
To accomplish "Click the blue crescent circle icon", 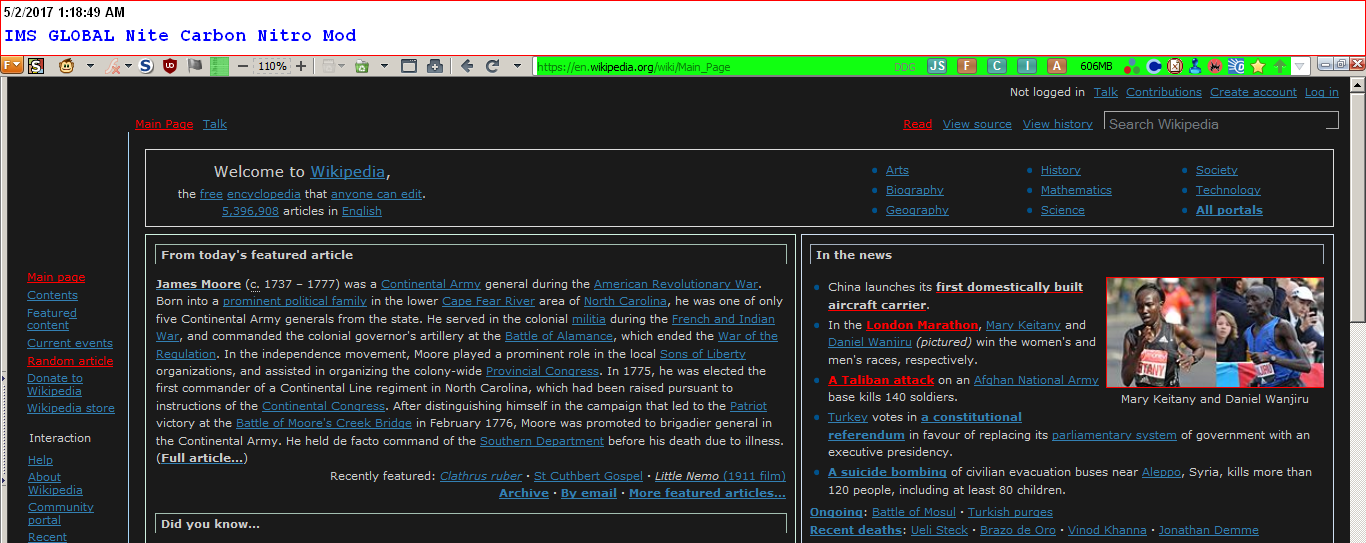I will pos(1154,66).
